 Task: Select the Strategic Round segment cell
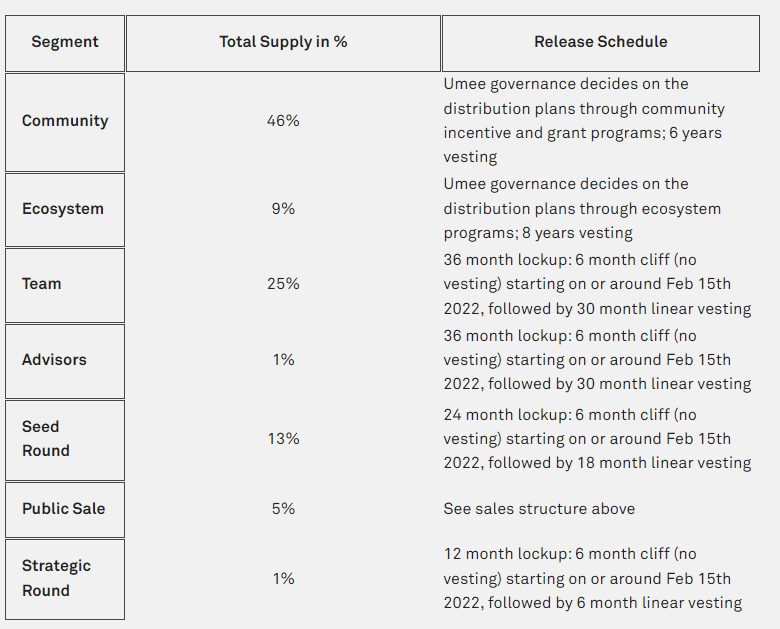(56, 578)
